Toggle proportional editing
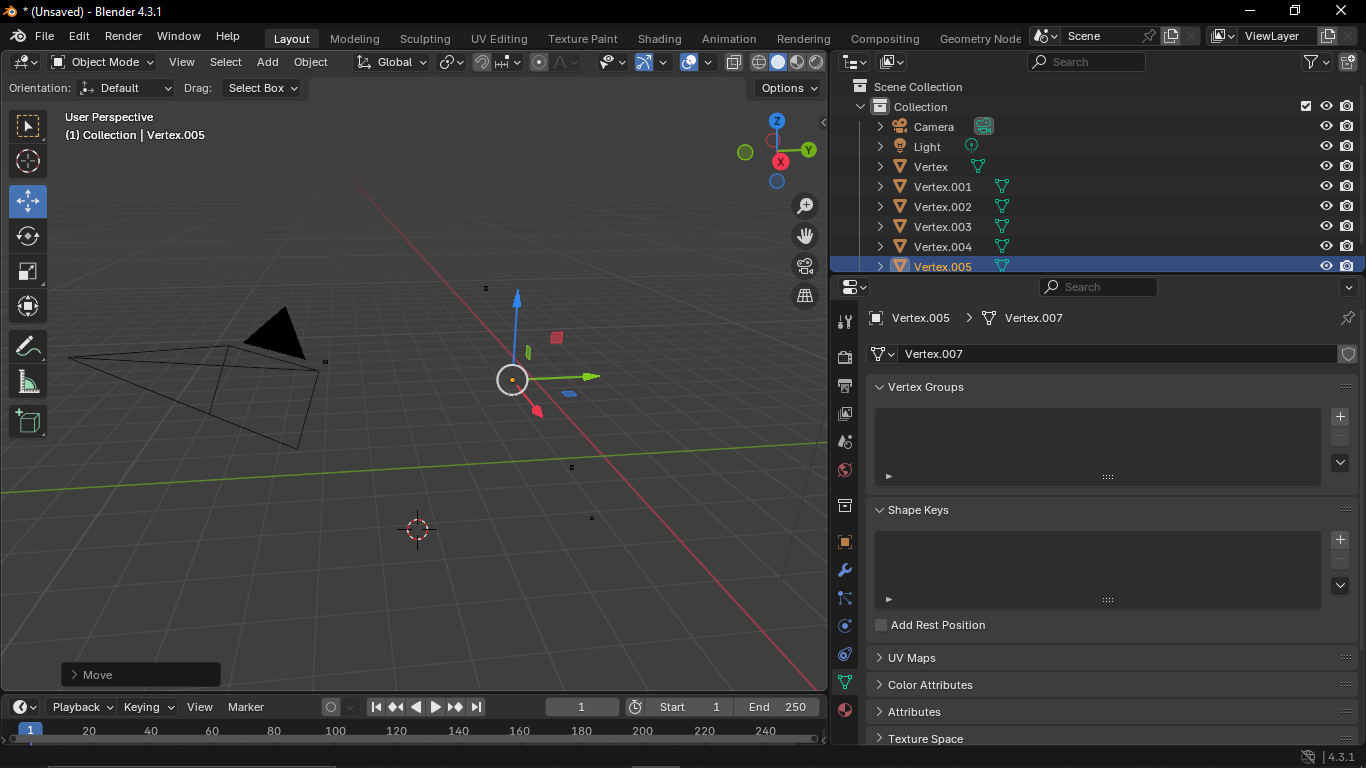 [x=539, y=62]
